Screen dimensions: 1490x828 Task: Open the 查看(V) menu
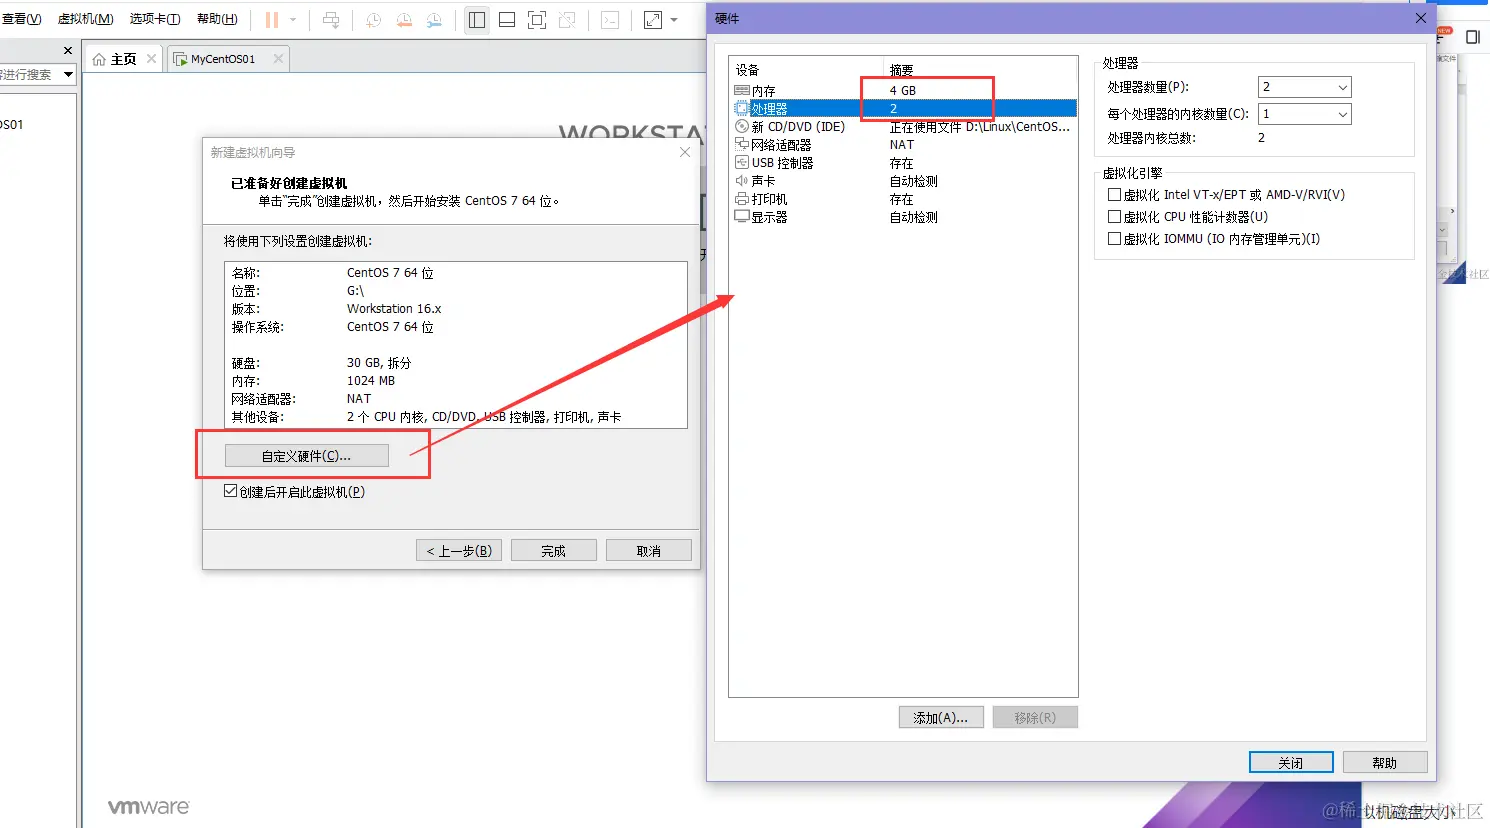[21, 19]
